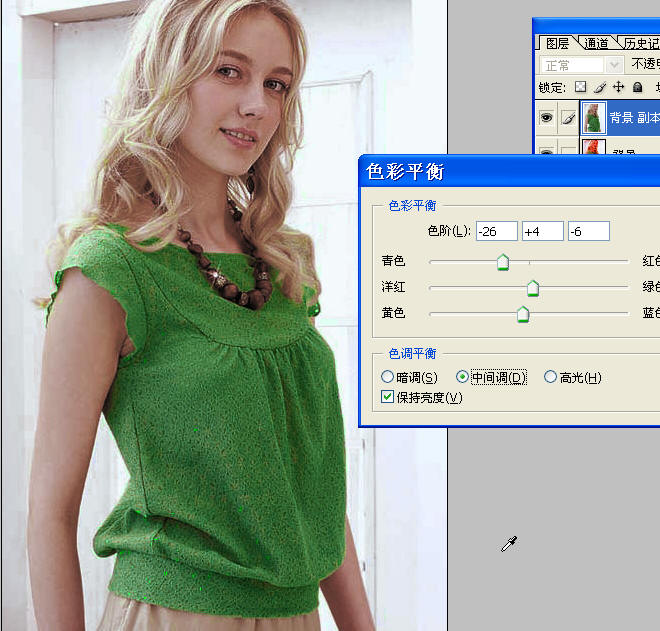Click the lock image pixels brush icon
This screenshot has width=660, height=631.
[599, 87]
